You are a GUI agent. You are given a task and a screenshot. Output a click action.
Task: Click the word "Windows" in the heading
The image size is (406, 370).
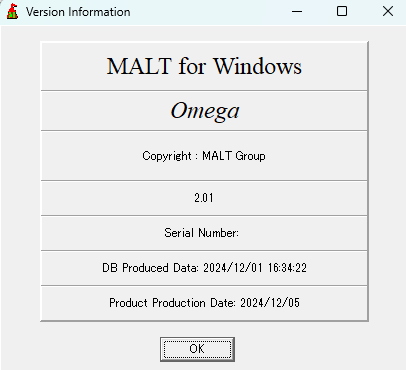click(257, 66)
